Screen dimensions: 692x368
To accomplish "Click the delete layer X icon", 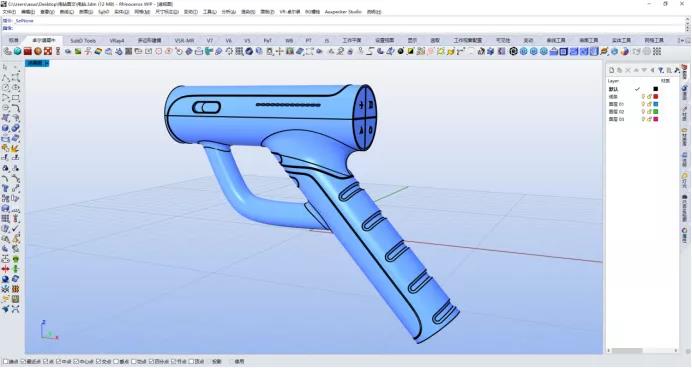I will pyautogui.click(x=628, y=70).
